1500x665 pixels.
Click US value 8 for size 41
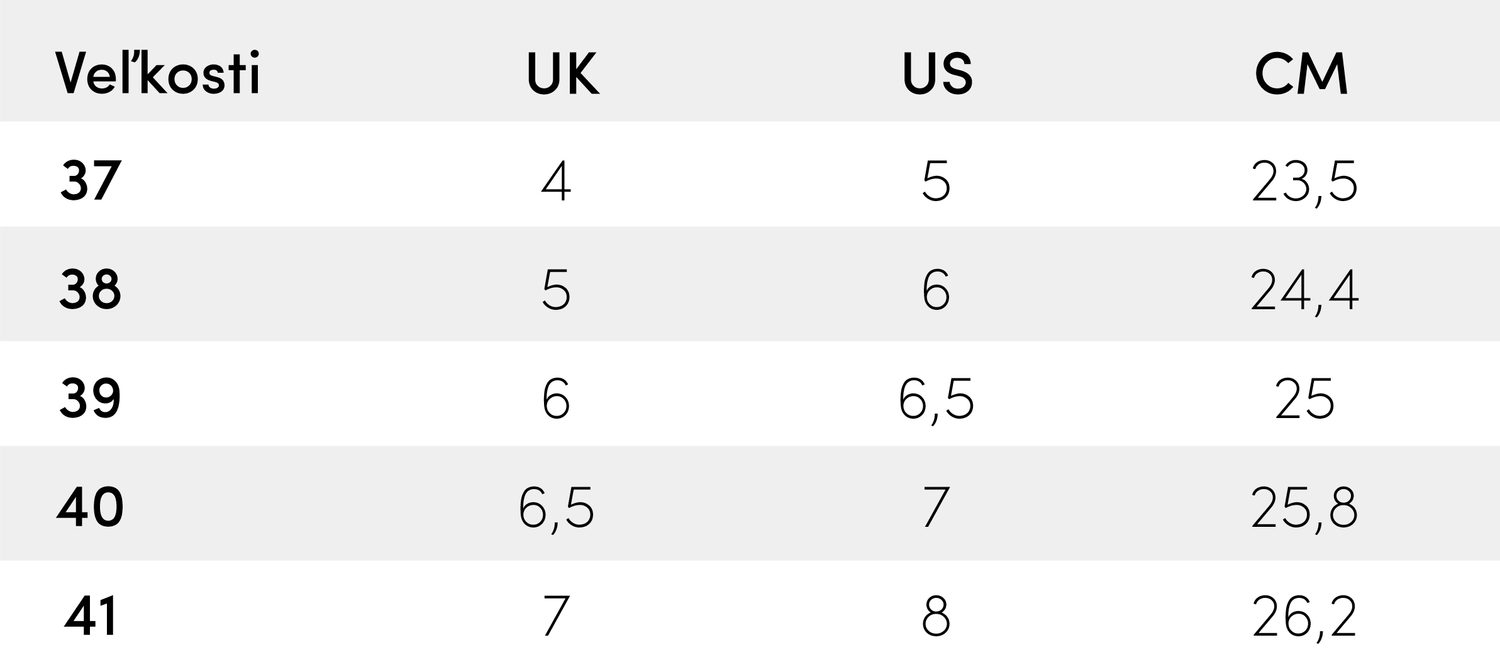pyautogui.click(x=936, y=617)
